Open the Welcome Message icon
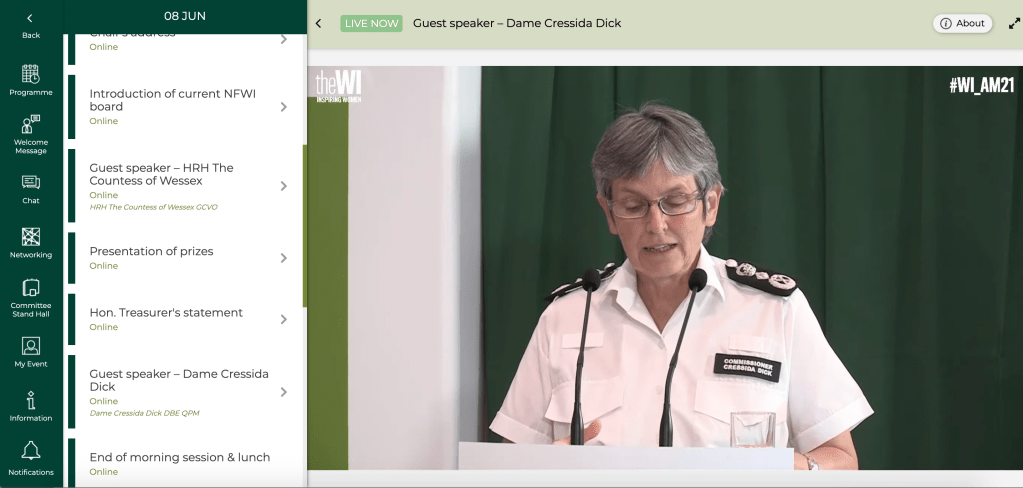1023x488 pixels. click(31, 125)
